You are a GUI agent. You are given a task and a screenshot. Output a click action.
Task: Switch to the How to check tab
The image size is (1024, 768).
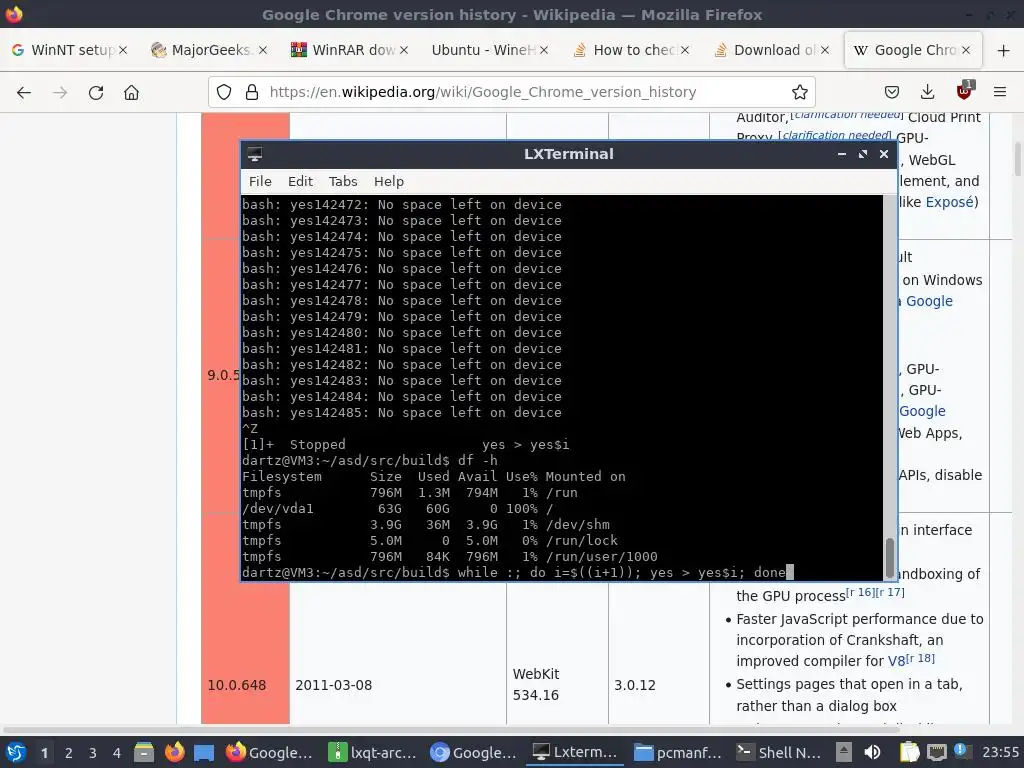pyautogui.click(x=631, y=50)
